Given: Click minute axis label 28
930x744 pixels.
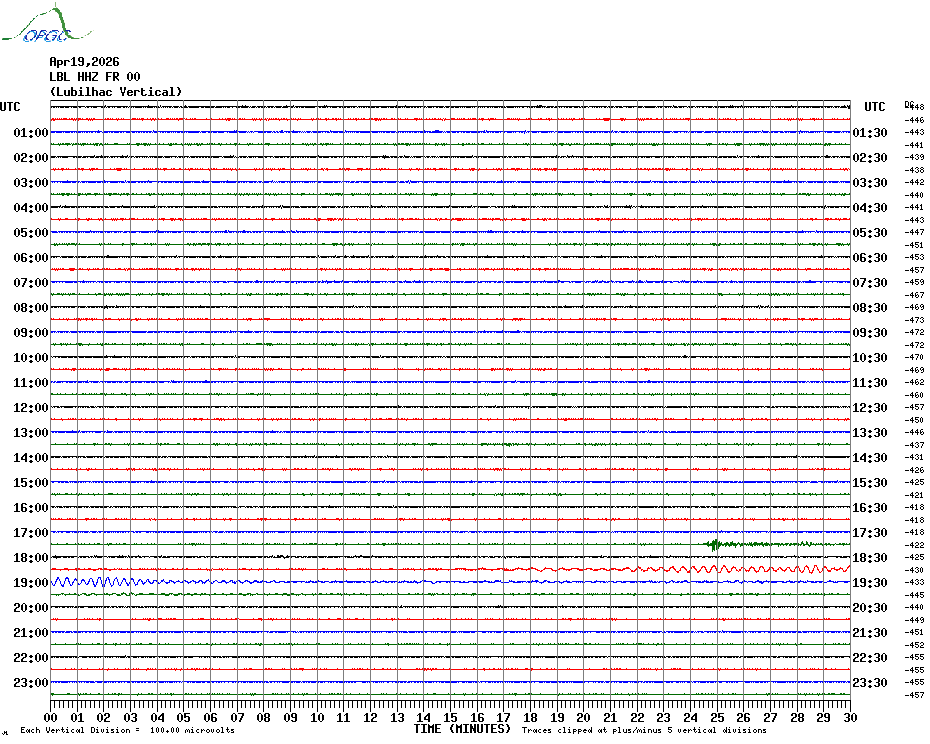Looking at the screenshot, I should click(x=797, y=717).
